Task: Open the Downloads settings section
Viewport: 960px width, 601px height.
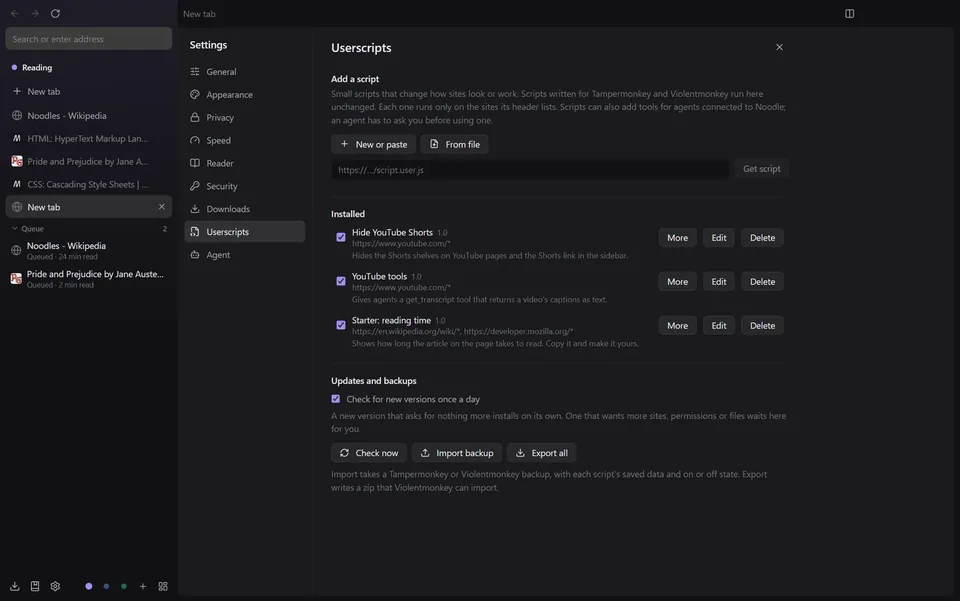Action: (x=244, y=209)
